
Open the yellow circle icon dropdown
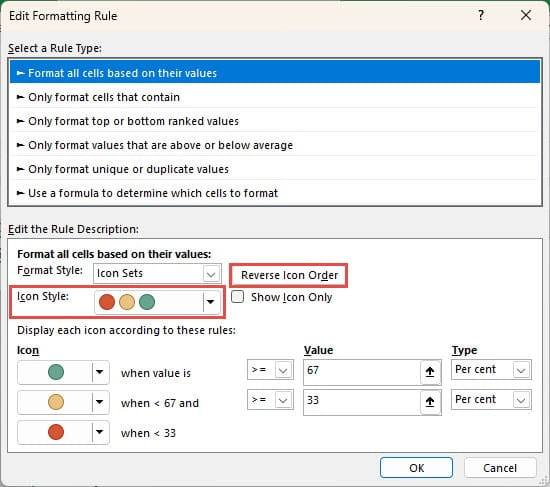point(100,402)
